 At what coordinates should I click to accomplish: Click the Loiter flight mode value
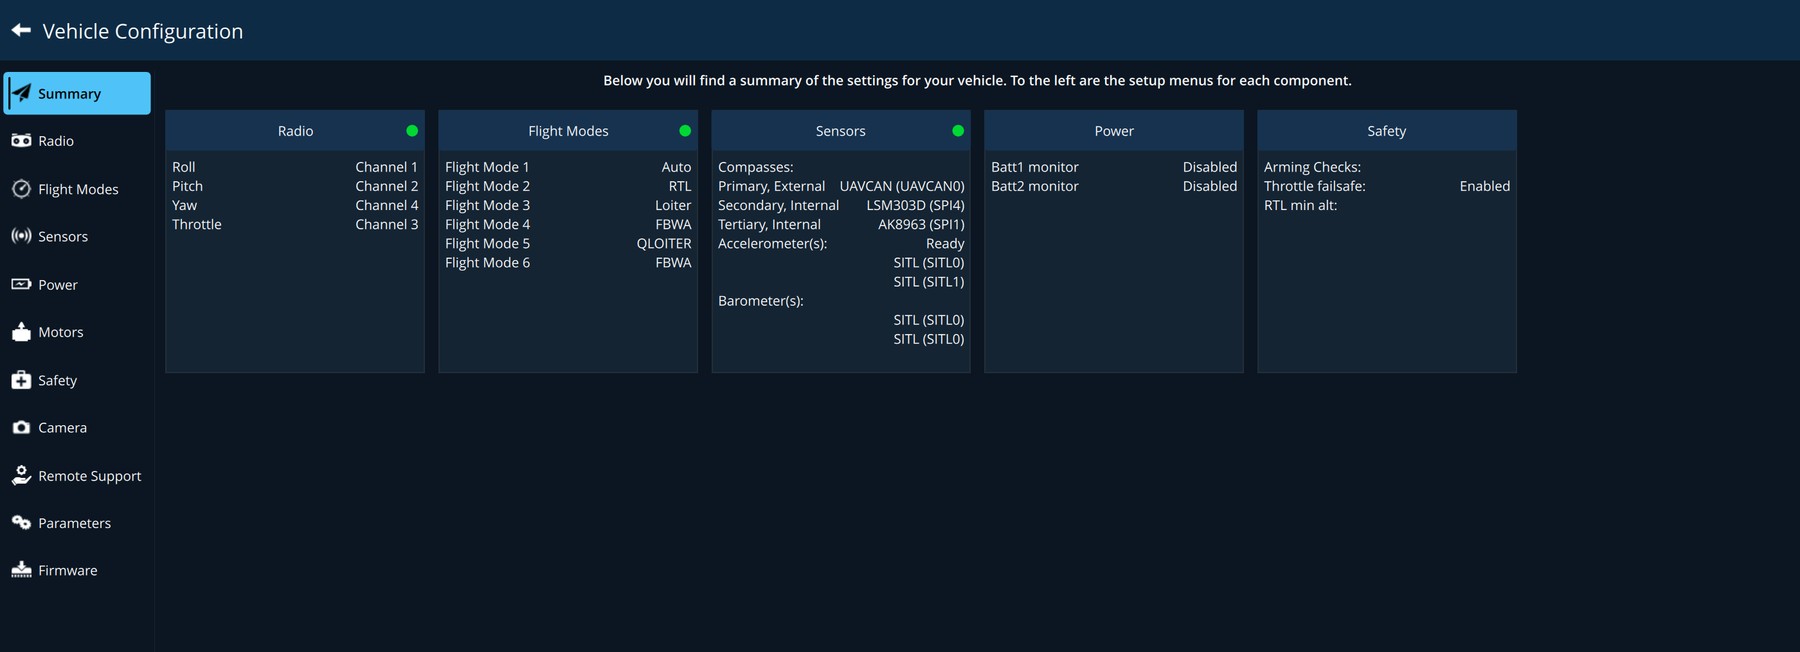click(x=673, y=205)
